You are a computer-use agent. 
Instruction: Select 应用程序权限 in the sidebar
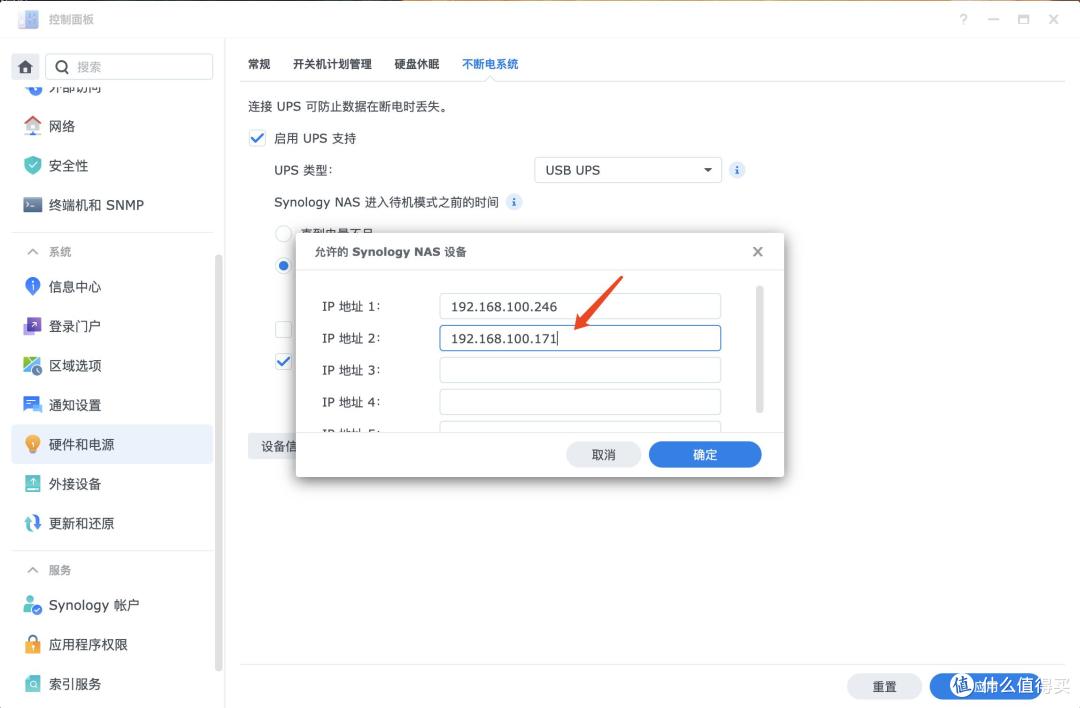click(x=112, y=644)
